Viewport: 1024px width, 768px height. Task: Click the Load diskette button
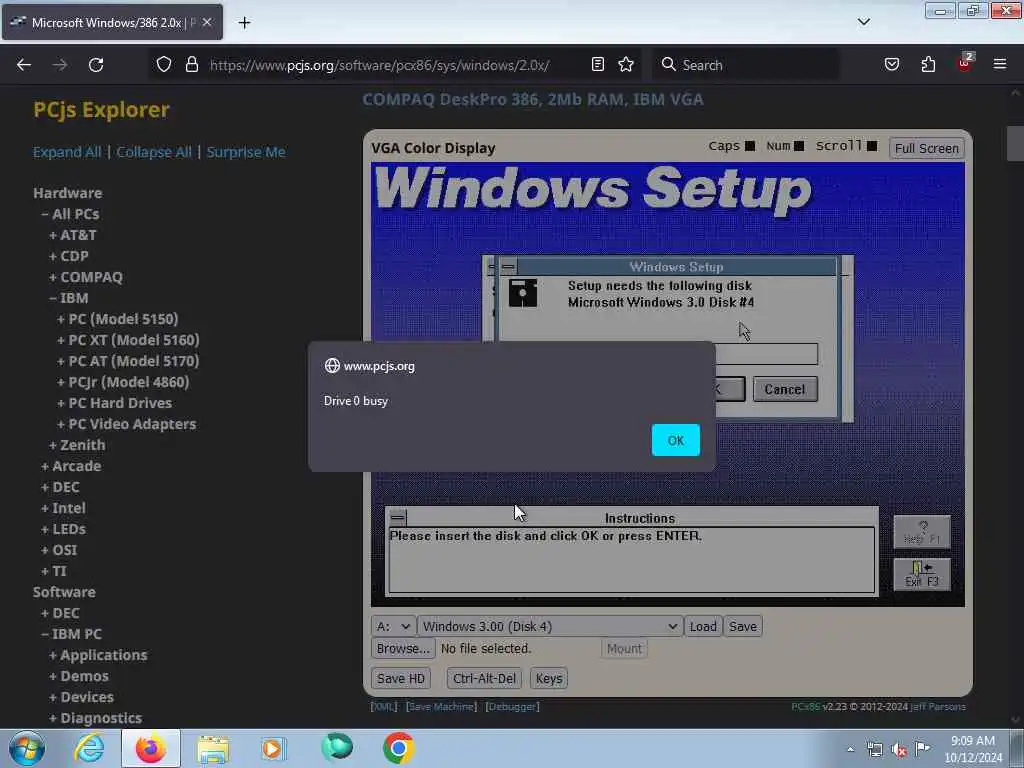click(703, 626)
